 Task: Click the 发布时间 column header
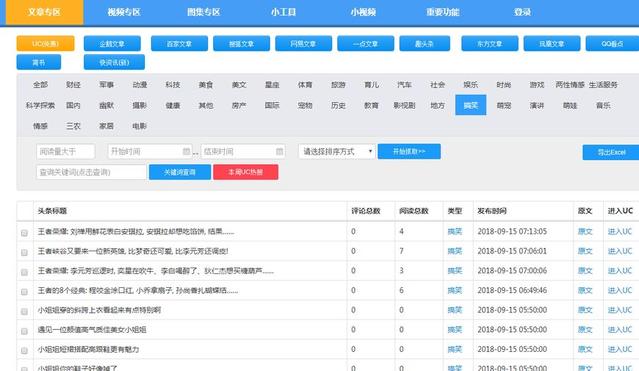click(492, 211)
